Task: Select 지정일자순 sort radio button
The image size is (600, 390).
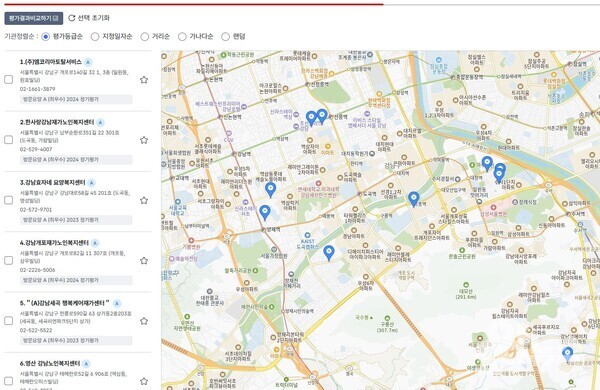Action: coord(95,37)
